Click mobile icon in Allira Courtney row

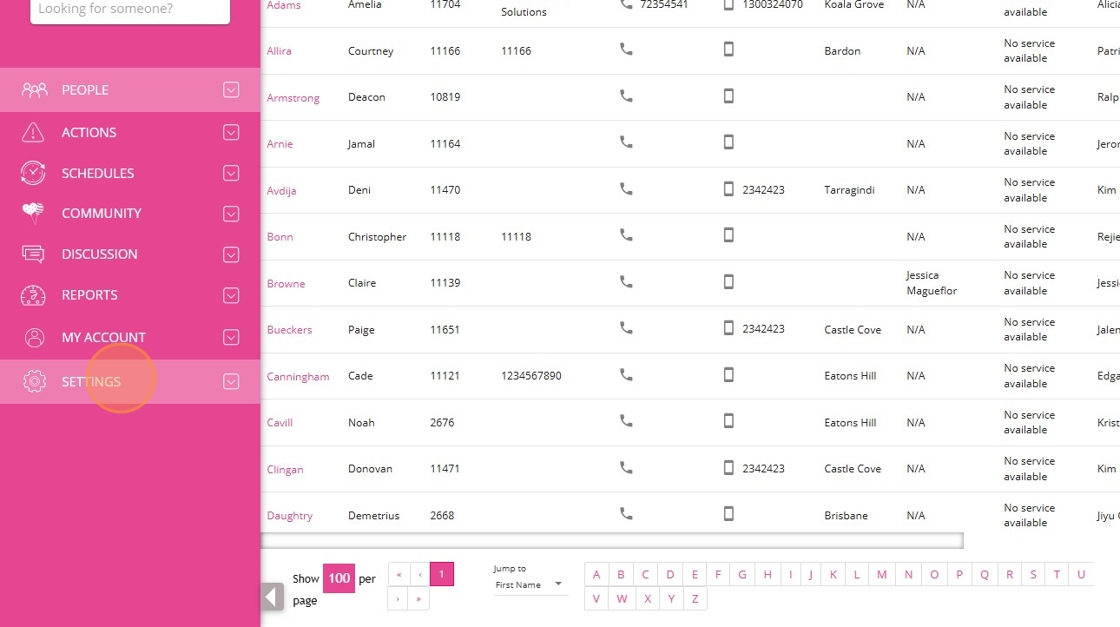(729, 49)
